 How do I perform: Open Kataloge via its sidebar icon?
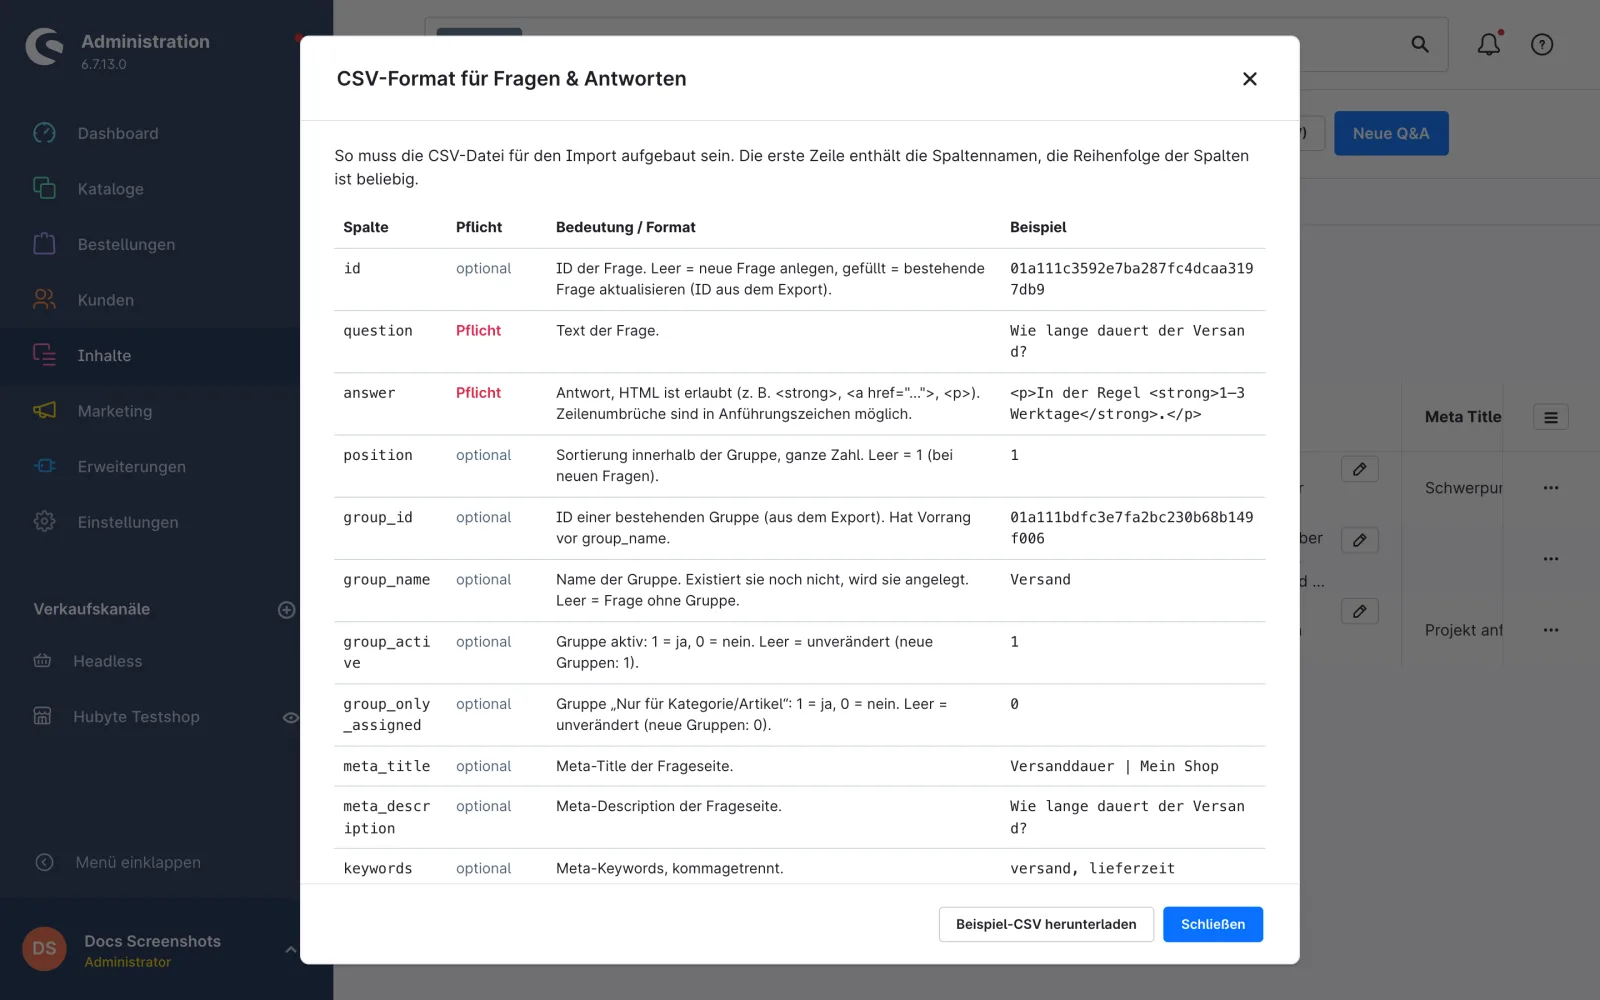point(44,188)
